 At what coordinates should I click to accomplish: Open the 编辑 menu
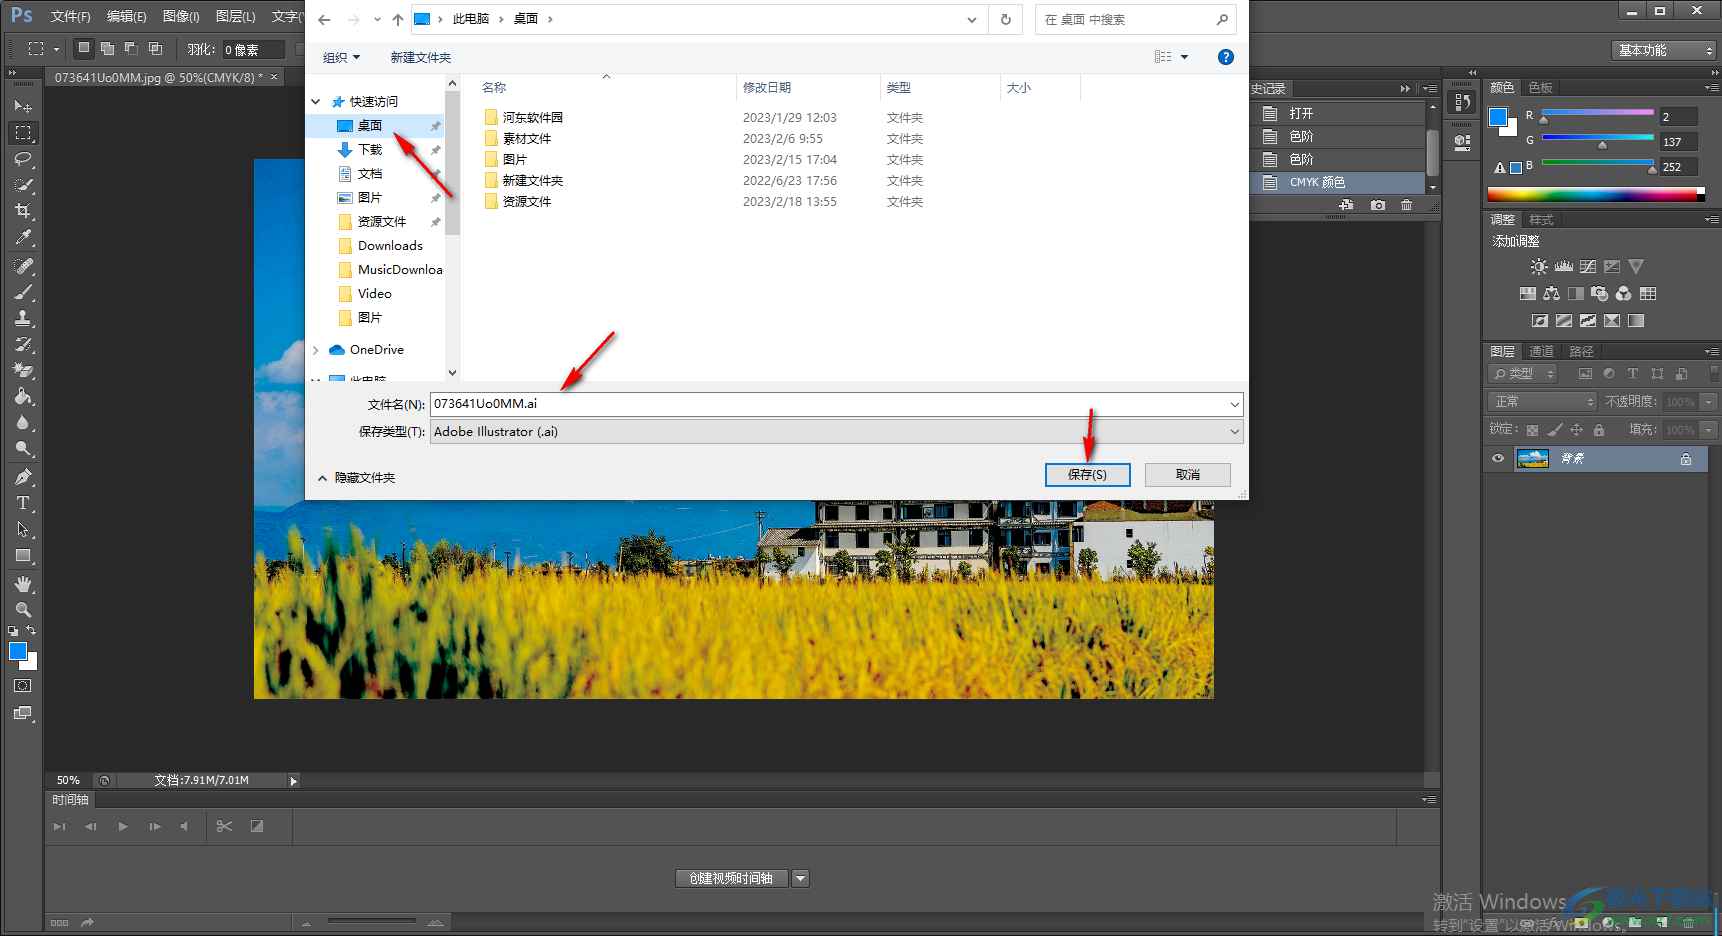(127, 16)
